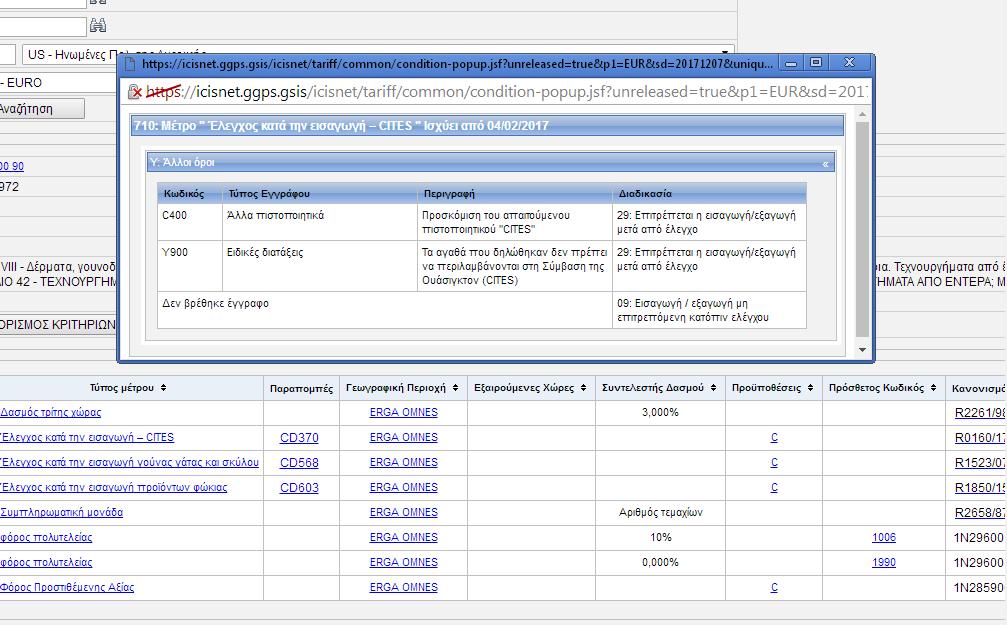Click the EURO currency field
This screenshot has height=625, width=1007.
pyautogui.click(x=58, y=82)
